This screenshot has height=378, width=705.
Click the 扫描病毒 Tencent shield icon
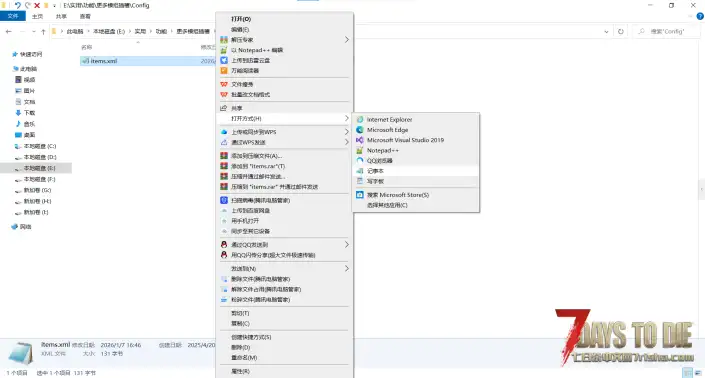pyautogui.click(x=224, y=200)
